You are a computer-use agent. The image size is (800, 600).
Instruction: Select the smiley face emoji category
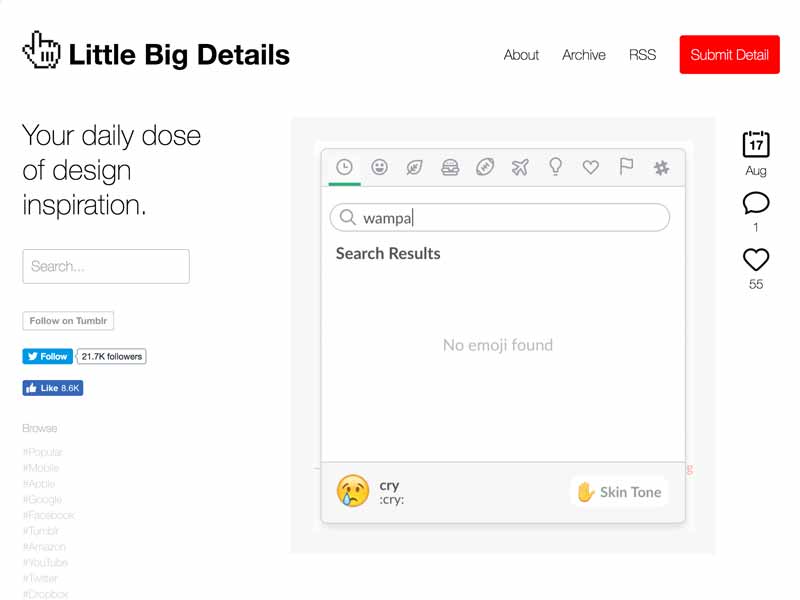[379, 167]
